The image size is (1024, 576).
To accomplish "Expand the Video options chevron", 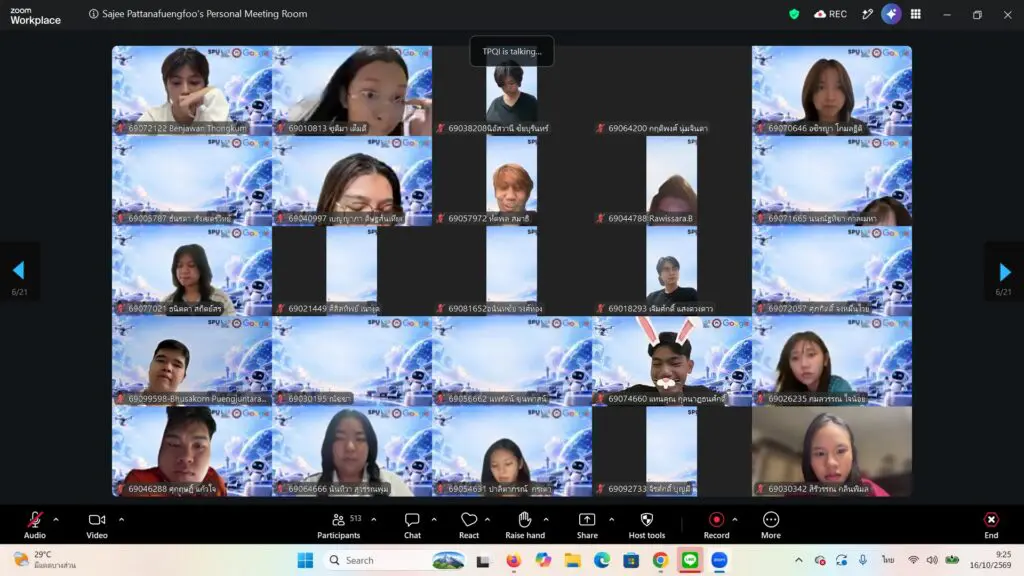I will tap(121, 520).
